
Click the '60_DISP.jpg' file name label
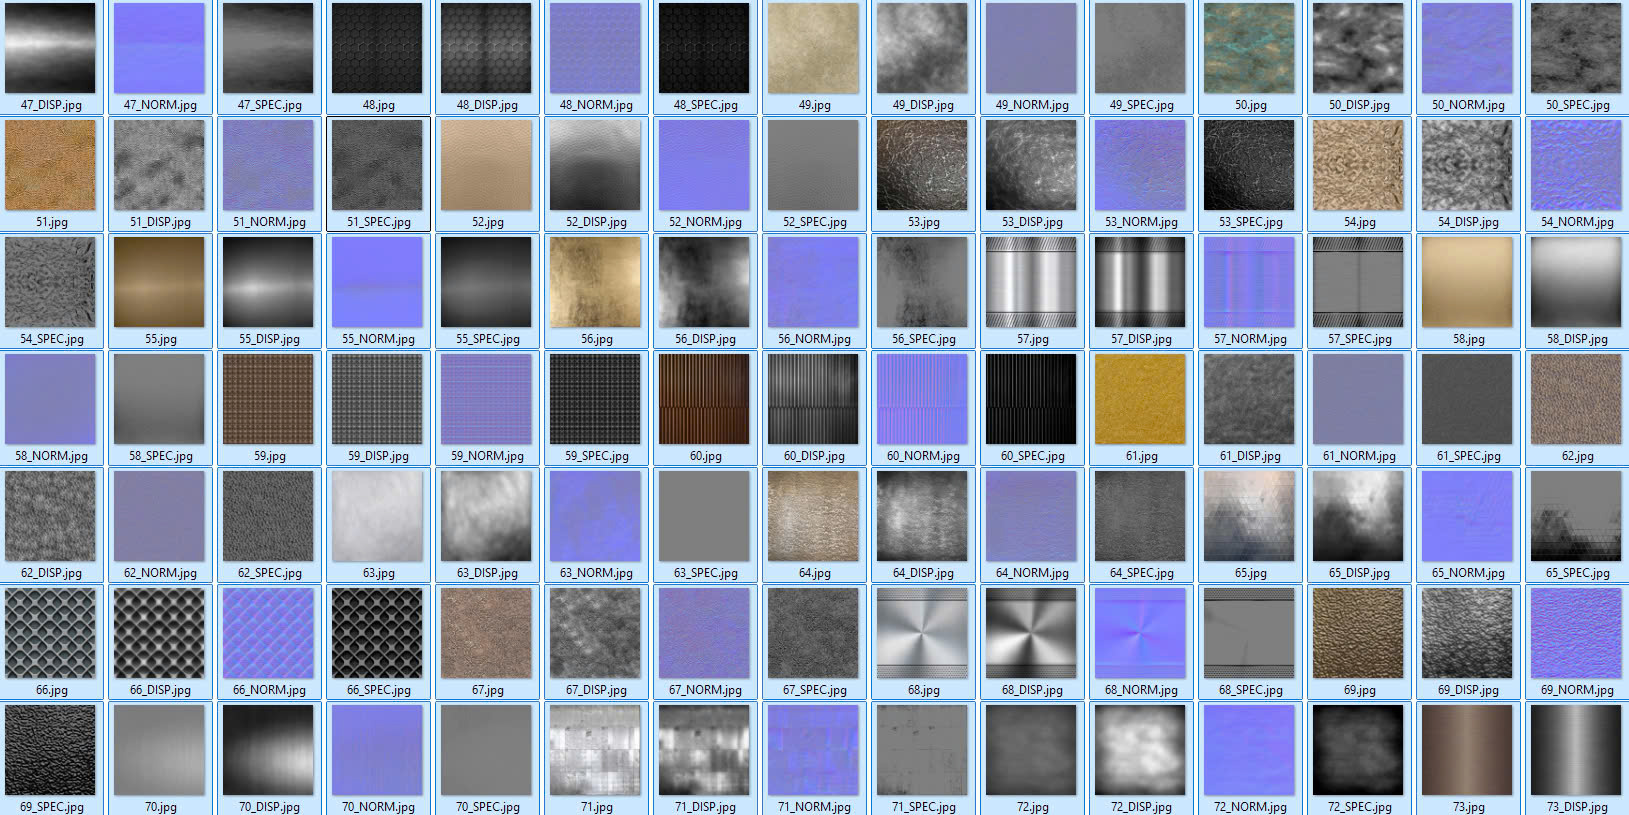coord(814,456)
